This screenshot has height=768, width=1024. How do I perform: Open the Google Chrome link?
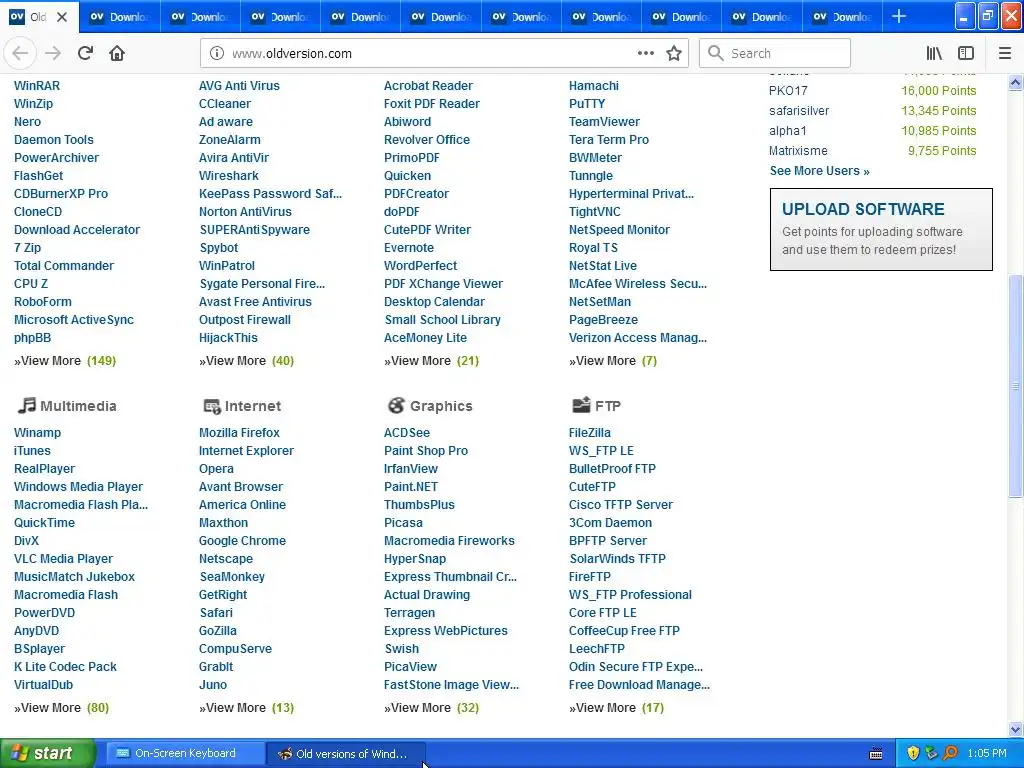[x=242, y=541]
